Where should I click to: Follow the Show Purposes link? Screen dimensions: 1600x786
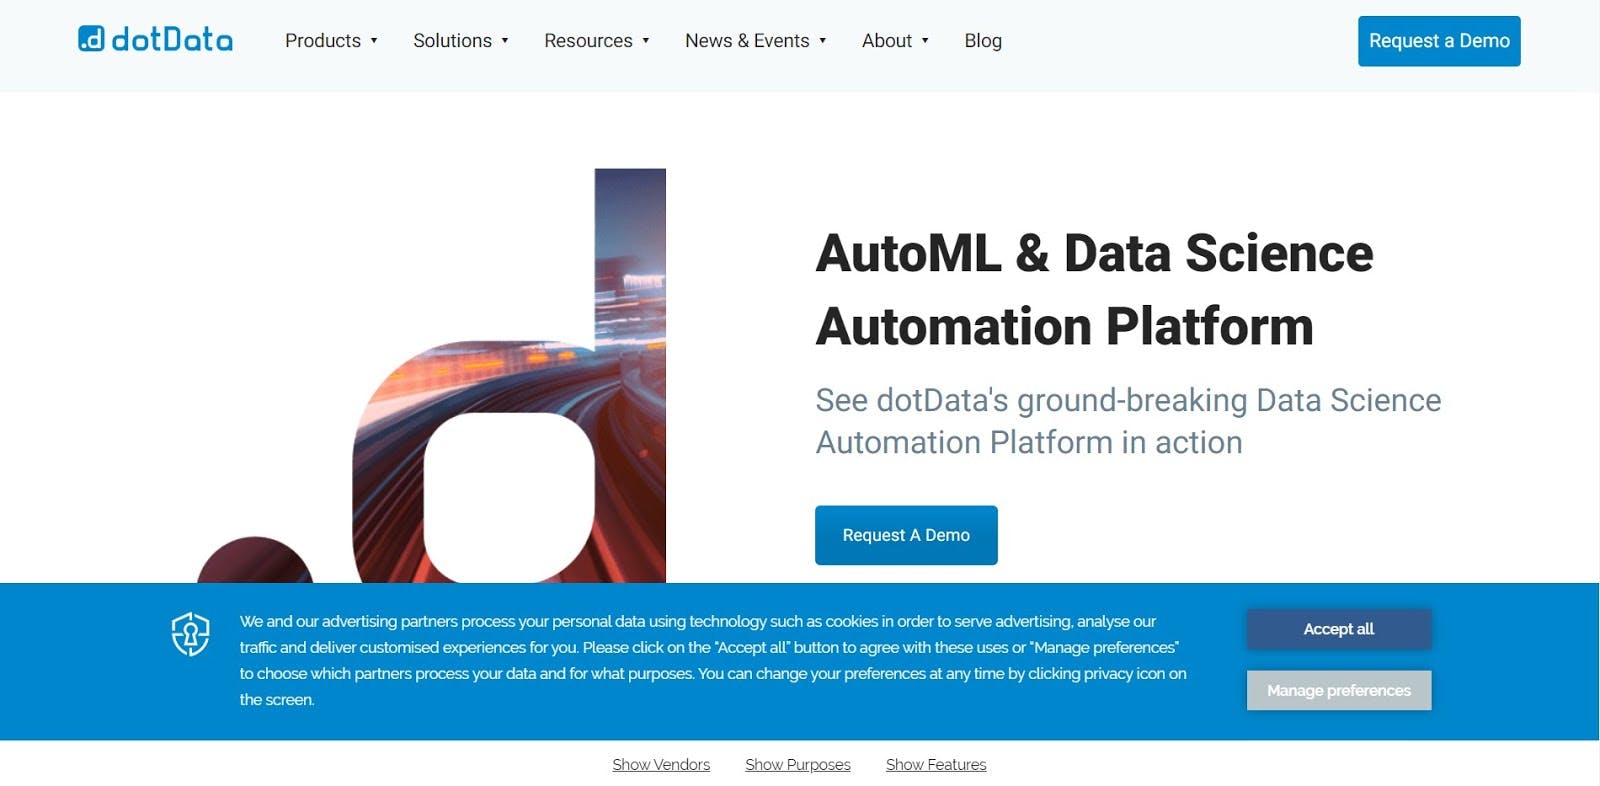click(x=798, y=764)
